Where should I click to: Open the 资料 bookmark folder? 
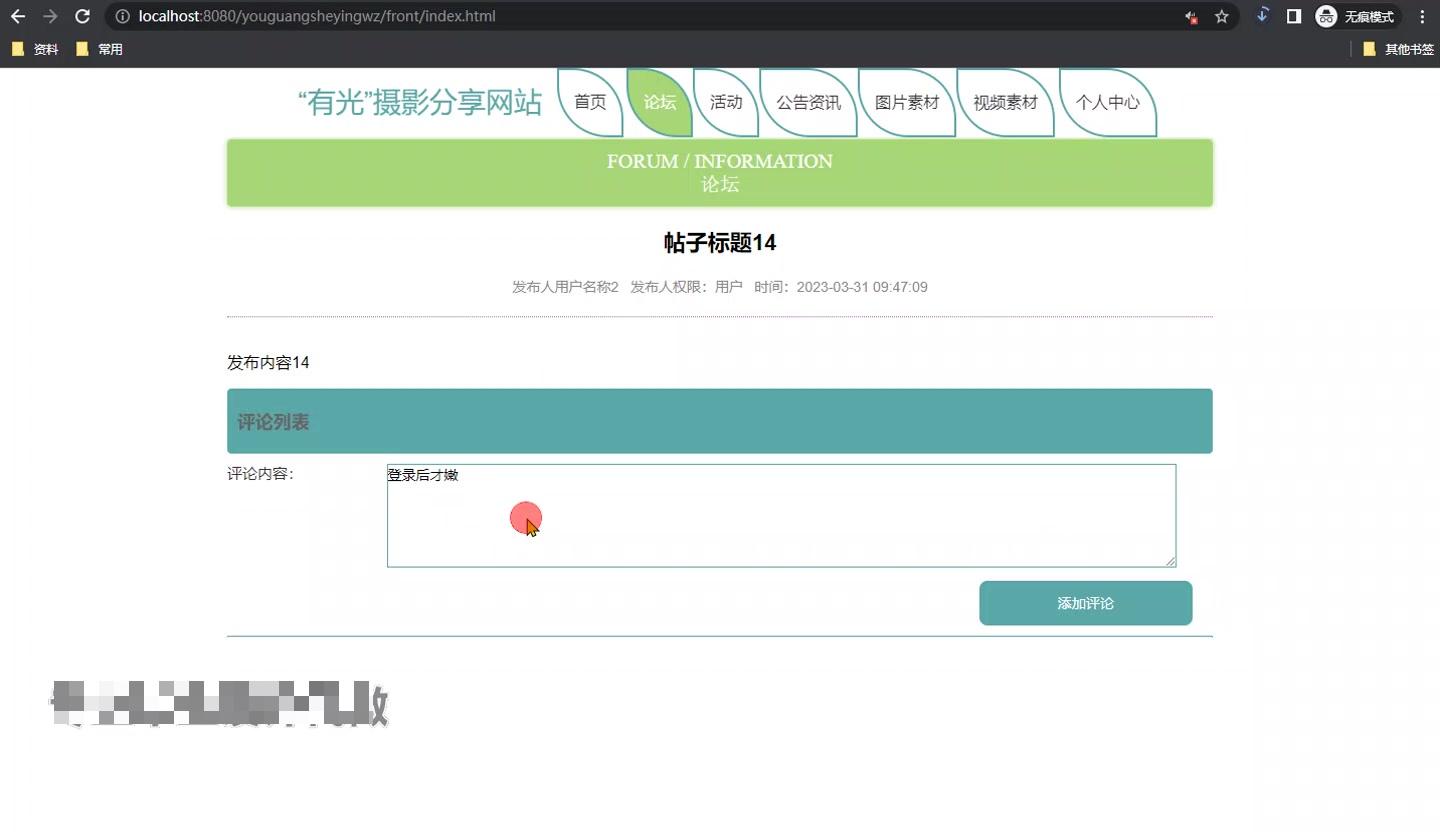35,49
